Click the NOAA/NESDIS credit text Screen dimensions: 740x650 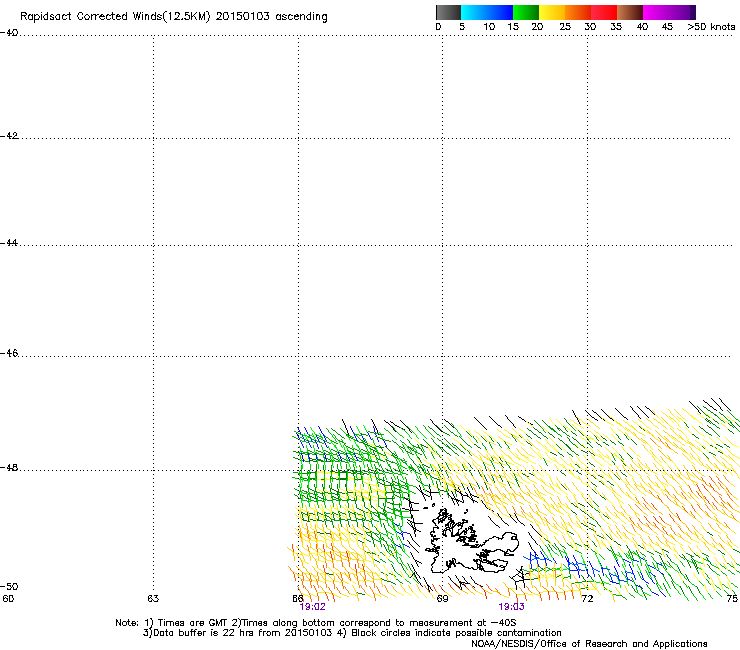pos(589,644)
